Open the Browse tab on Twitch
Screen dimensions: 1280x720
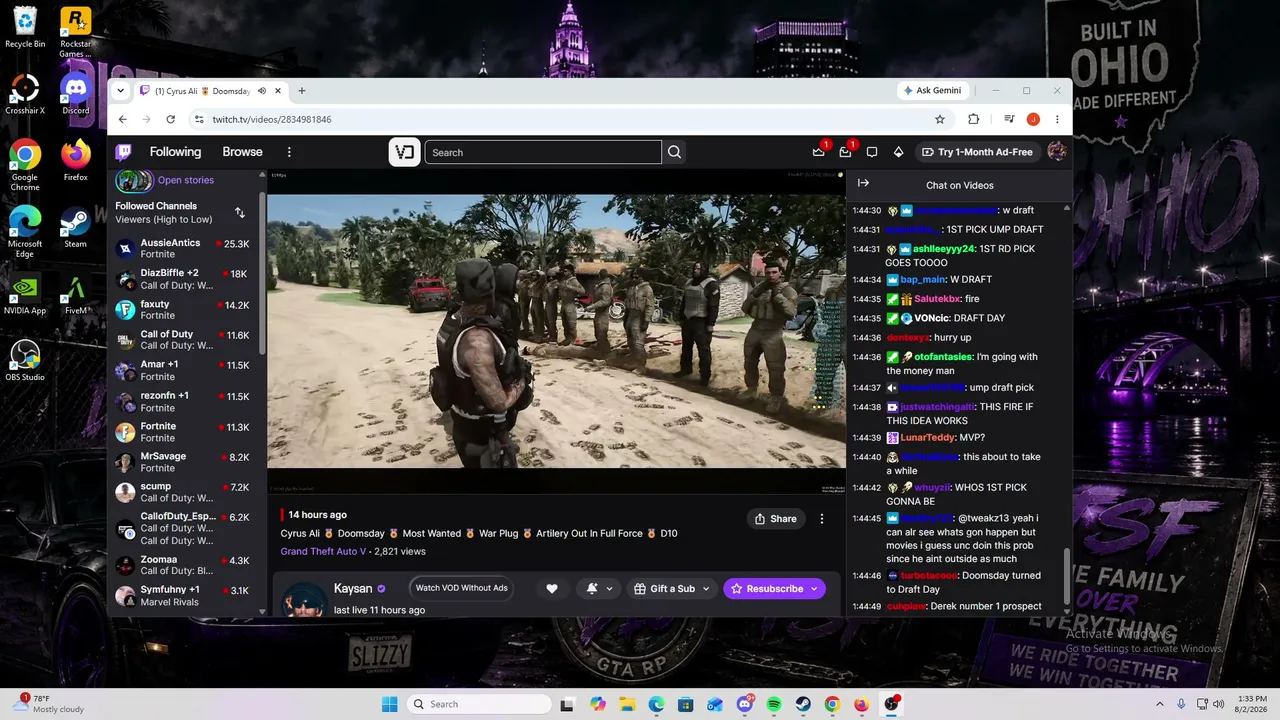tap(242, 152)
